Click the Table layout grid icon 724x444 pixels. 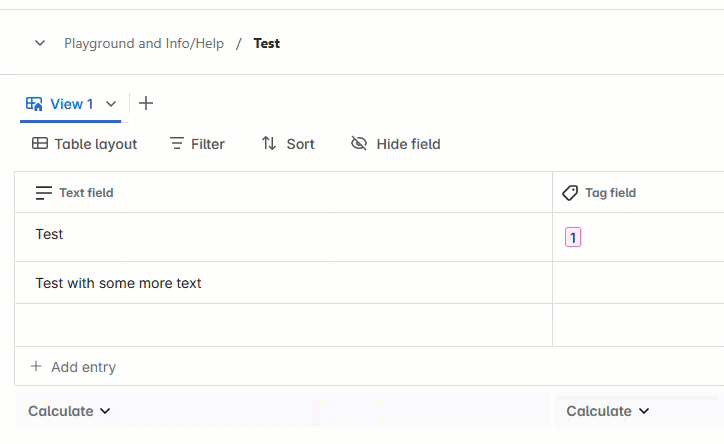tap(40, 144)
